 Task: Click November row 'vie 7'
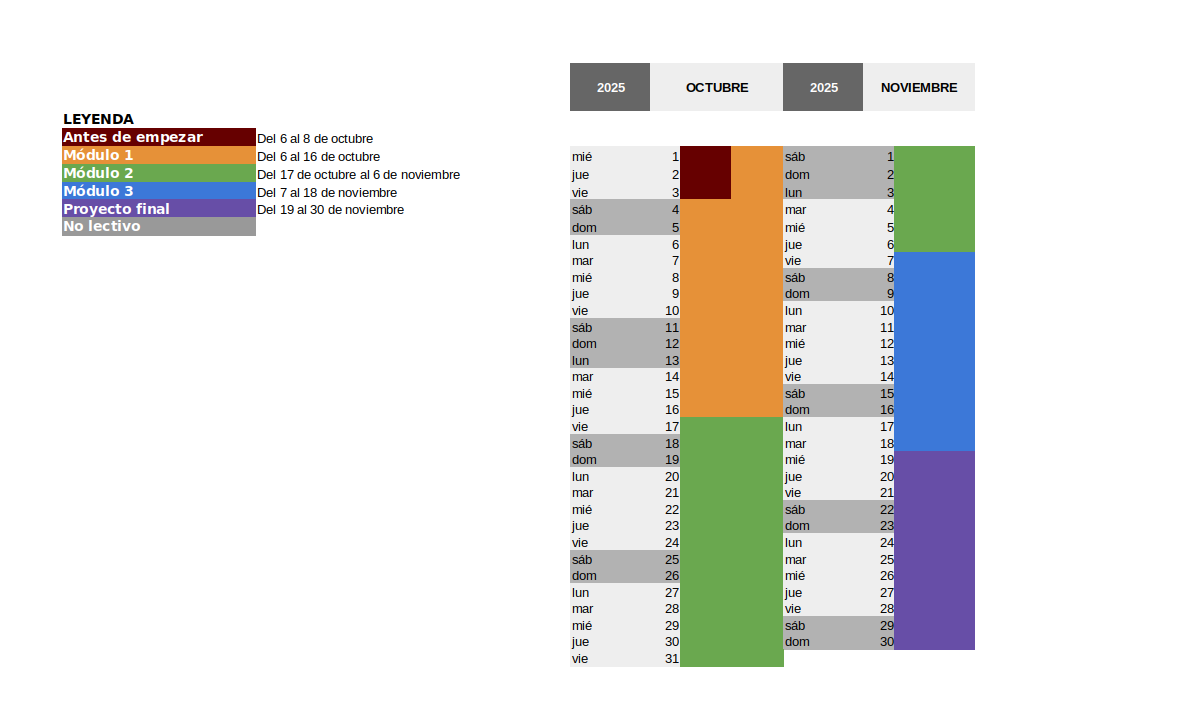(x=838, y=261)
